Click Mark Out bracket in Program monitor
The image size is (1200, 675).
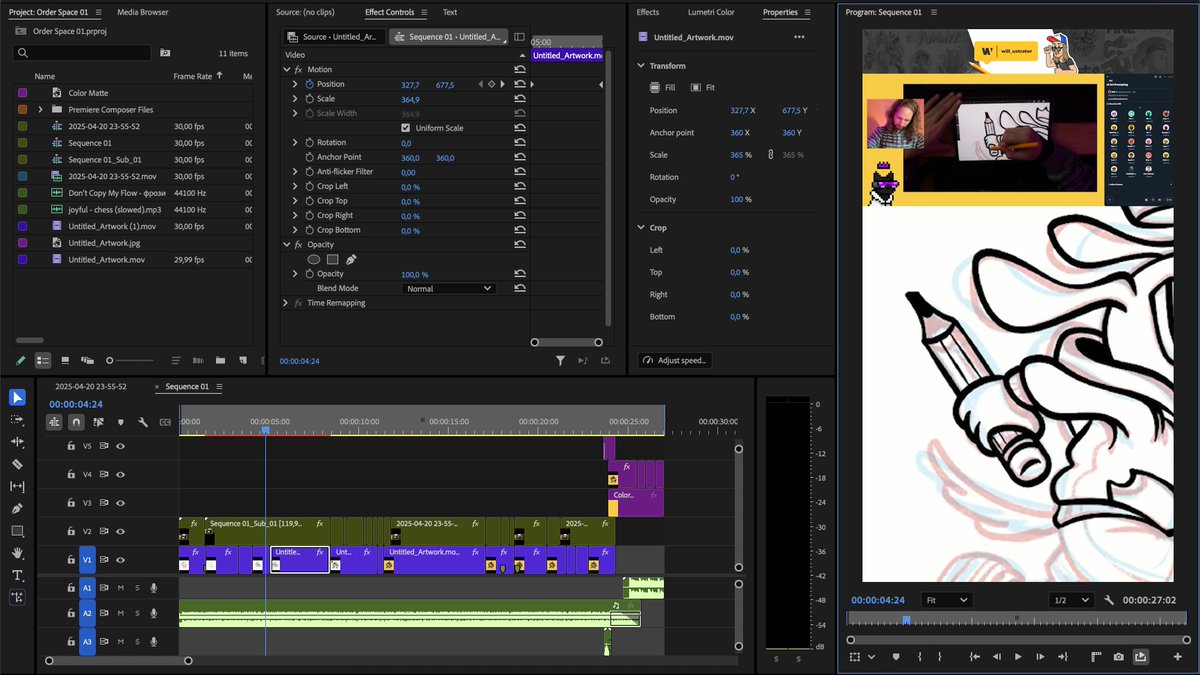pyautogui.click(x=940, y=657)
